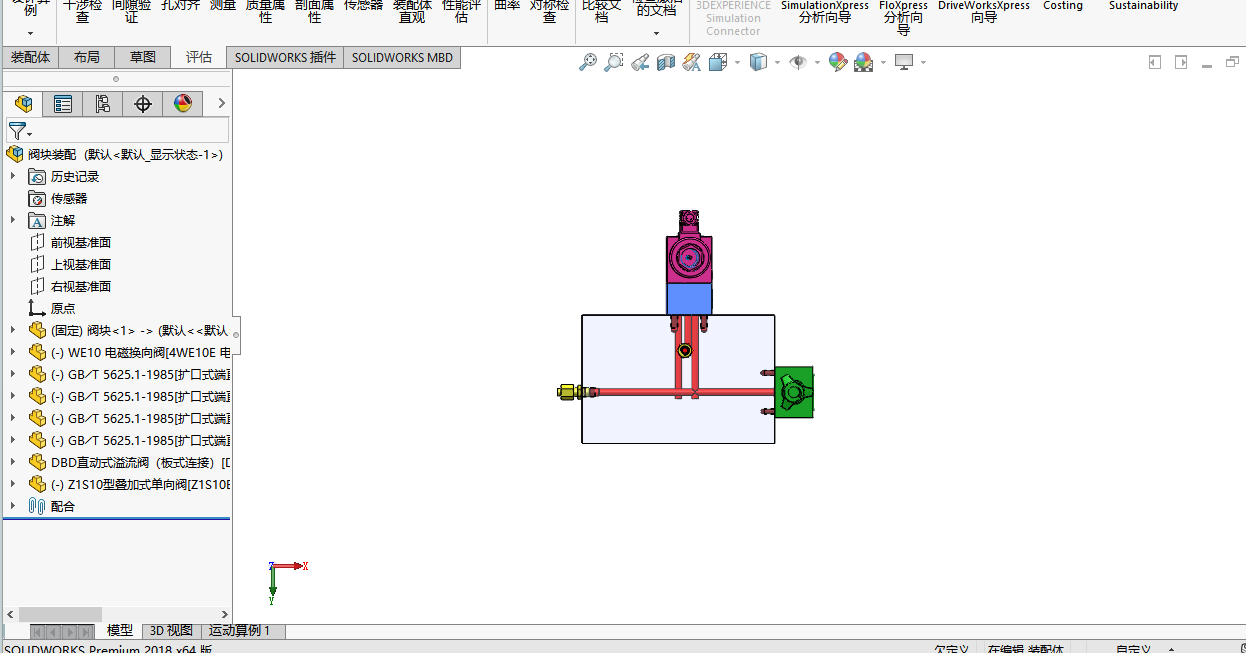Click FloXpress 分析向导 button
The image size is (1246, 653).
904,16
